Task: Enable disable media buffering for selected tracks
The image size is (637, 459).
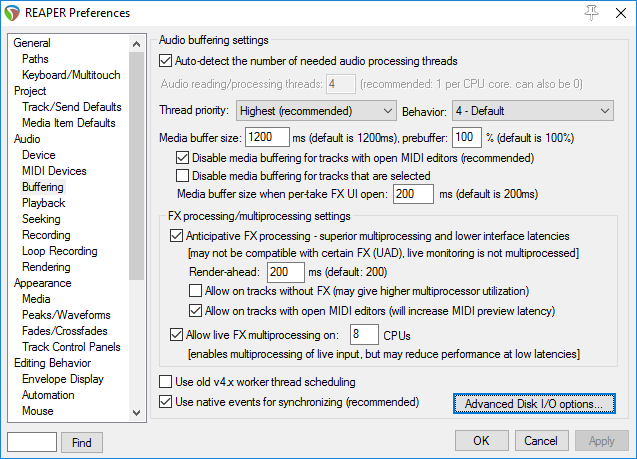Action: 182,175
